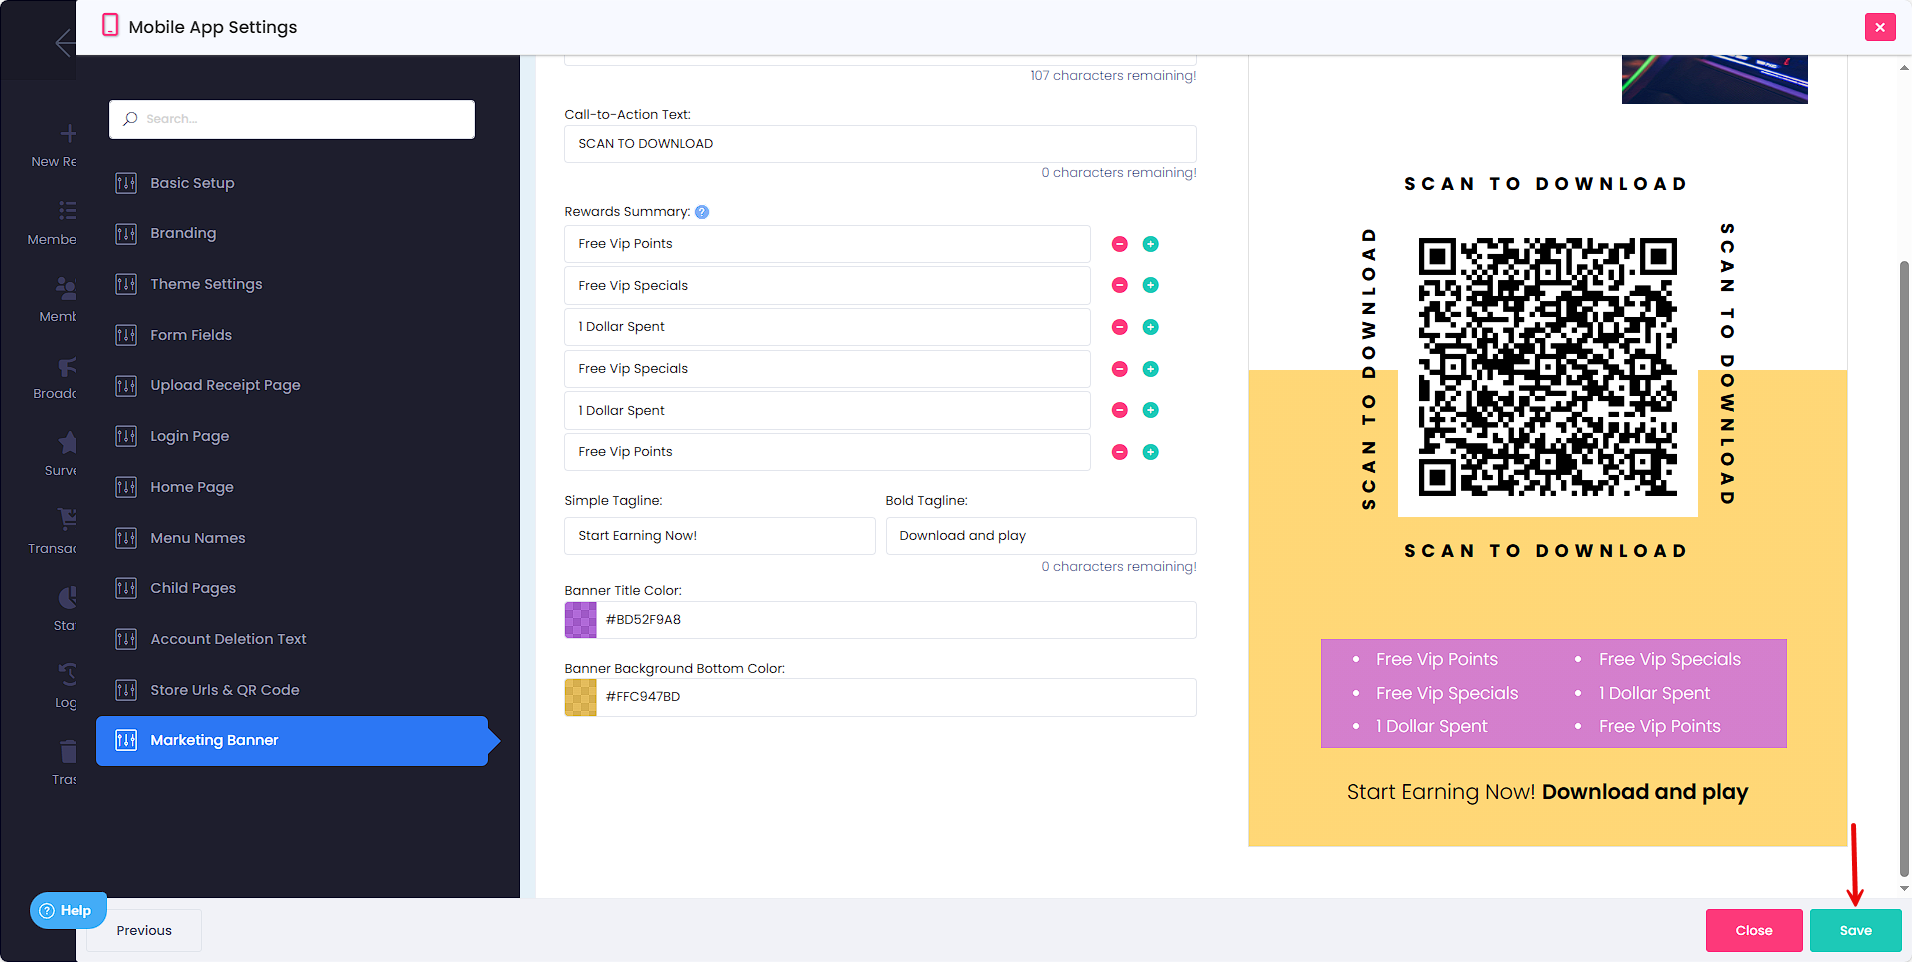Click the mobile phone icon in dialog title
The width and height of the screenshot is (1912, 962).
[110, 26]
